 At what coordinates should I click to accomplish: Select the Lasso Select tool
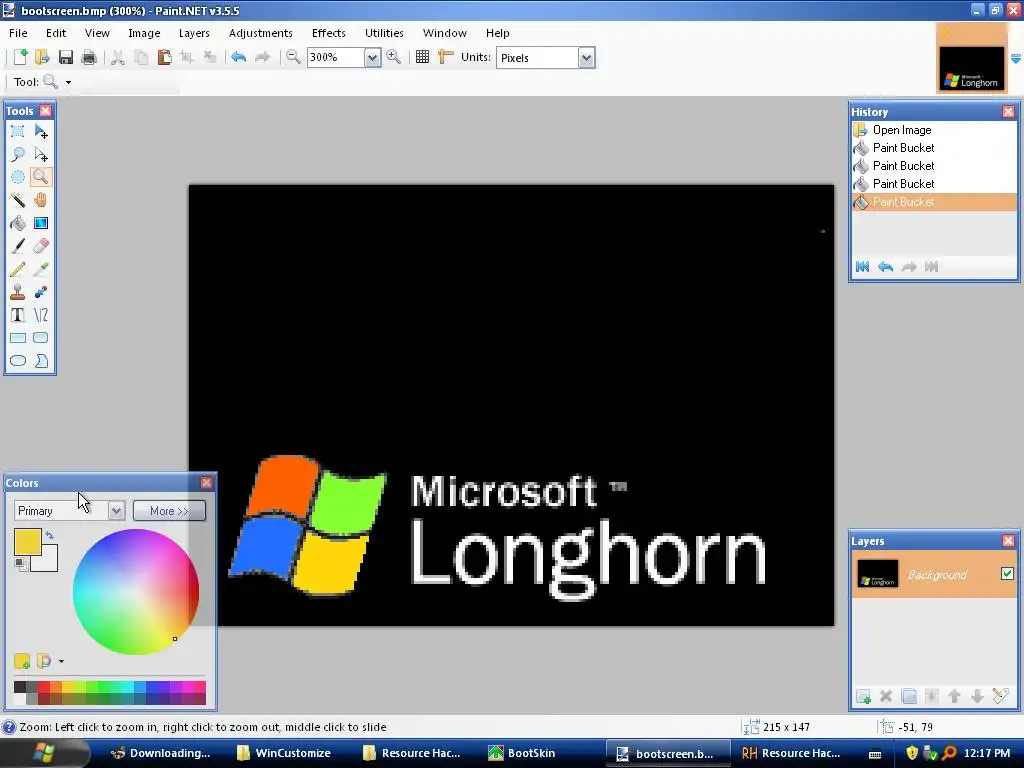click(18, 154)
